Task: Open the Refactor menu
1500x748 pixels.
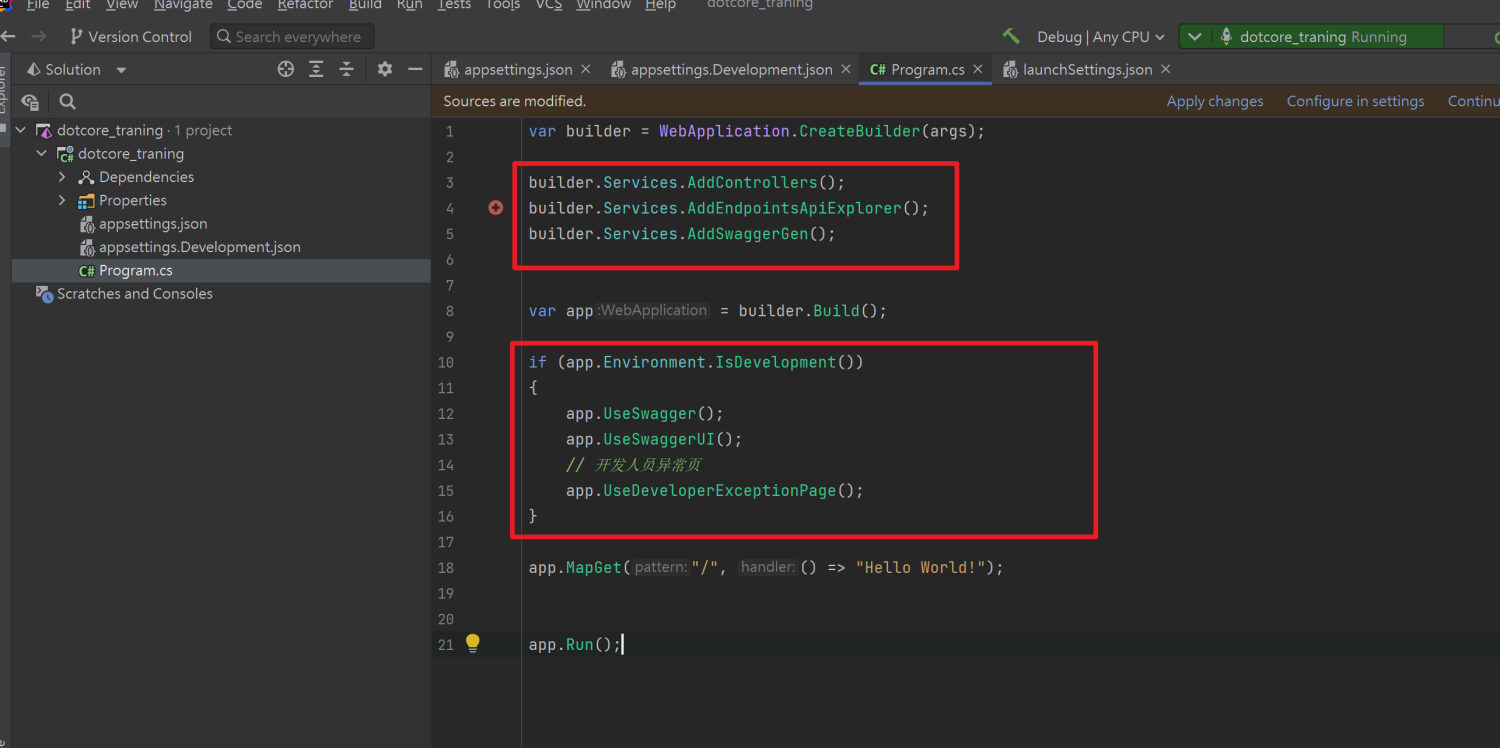Action: pos(305,5)
